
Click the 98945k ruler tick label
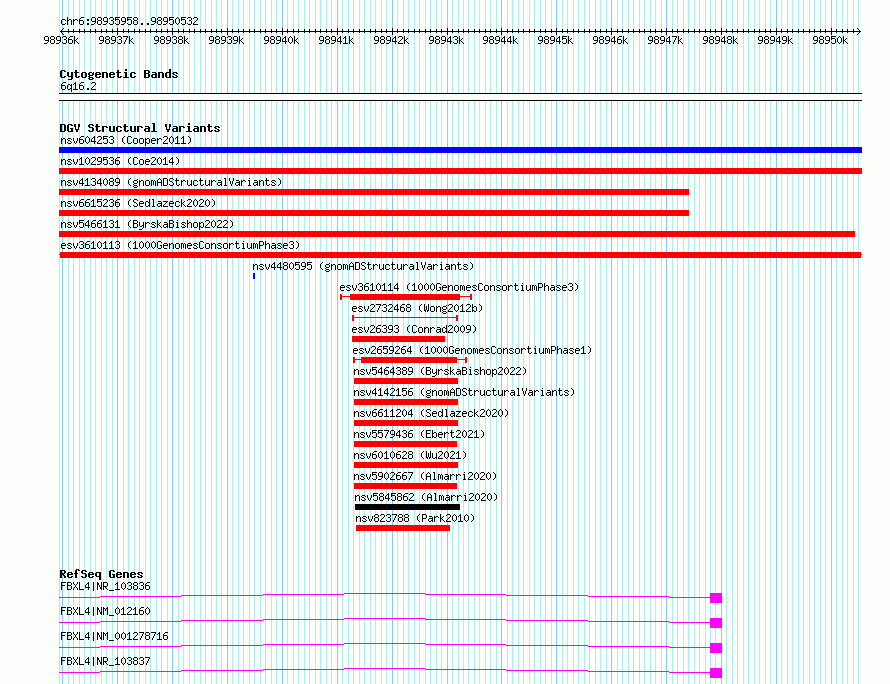coord(555,40)
